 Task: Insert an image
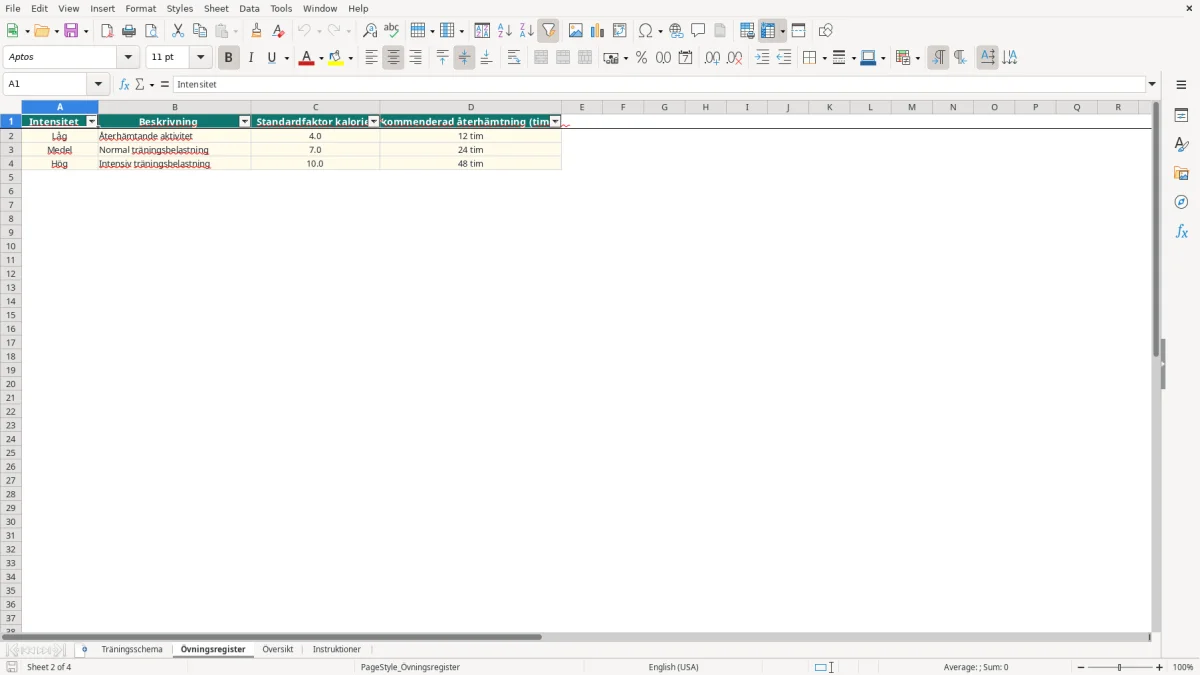576,31
